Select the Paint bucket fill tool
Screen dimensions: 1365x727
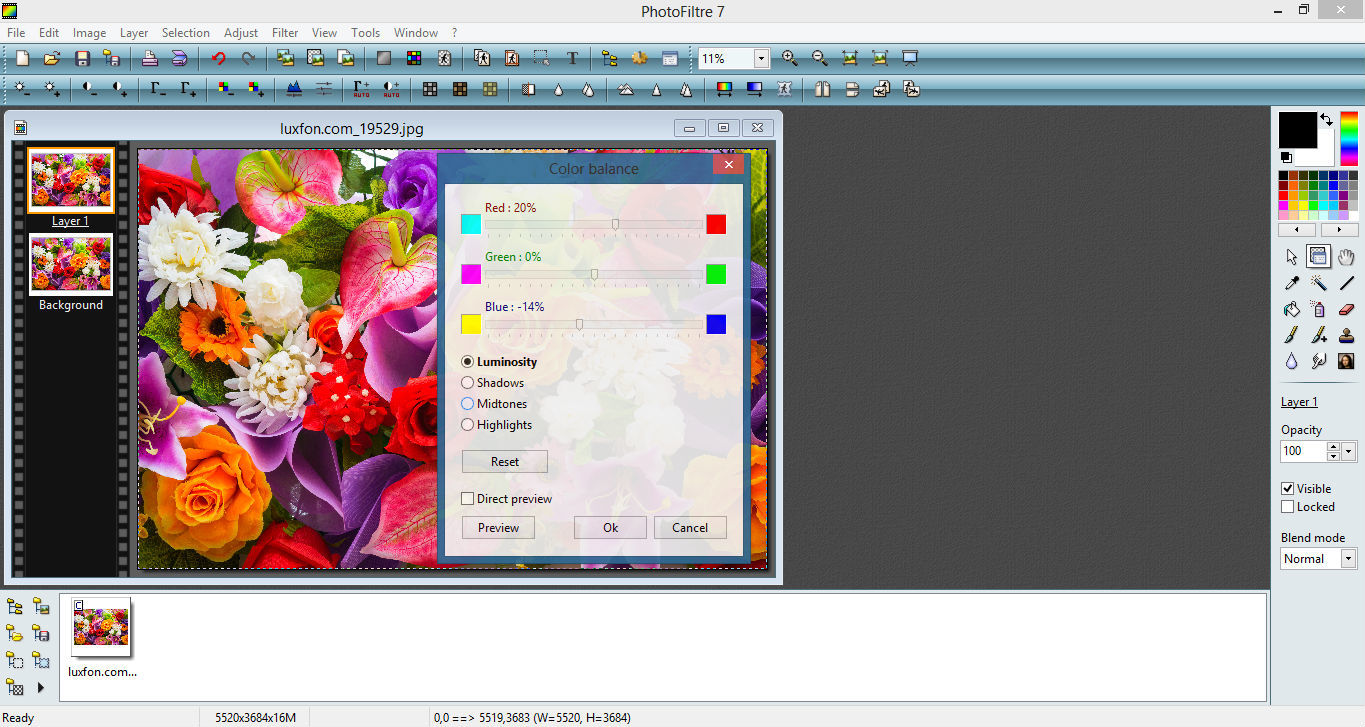[1291, 310]
